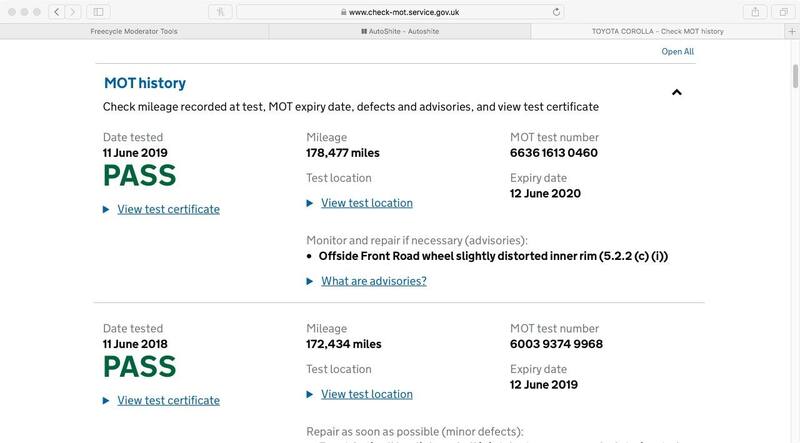Click Safari's forward navigation arrow
800x443 pixels.
click(74, 11)
